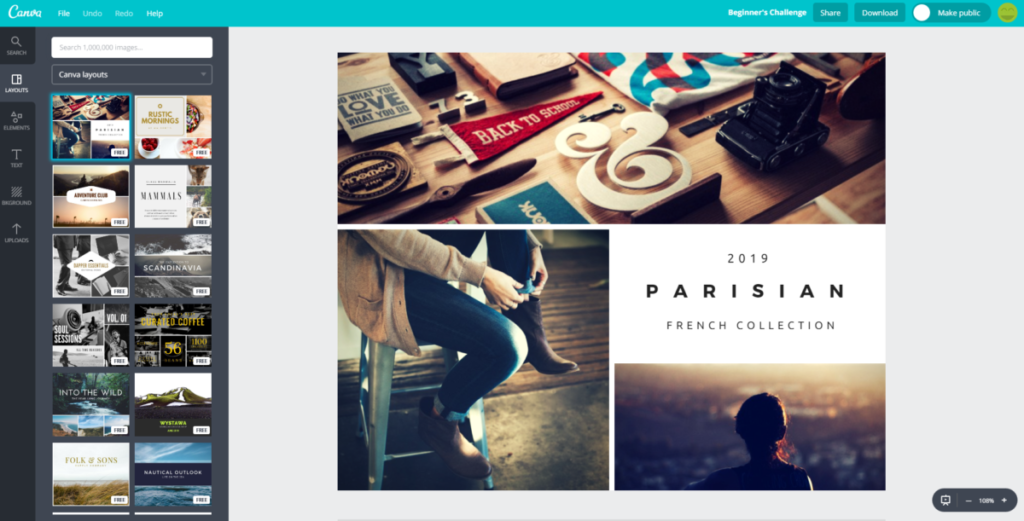
Task: Zoom in with the plus icon
Action: tap(1004, 500)
